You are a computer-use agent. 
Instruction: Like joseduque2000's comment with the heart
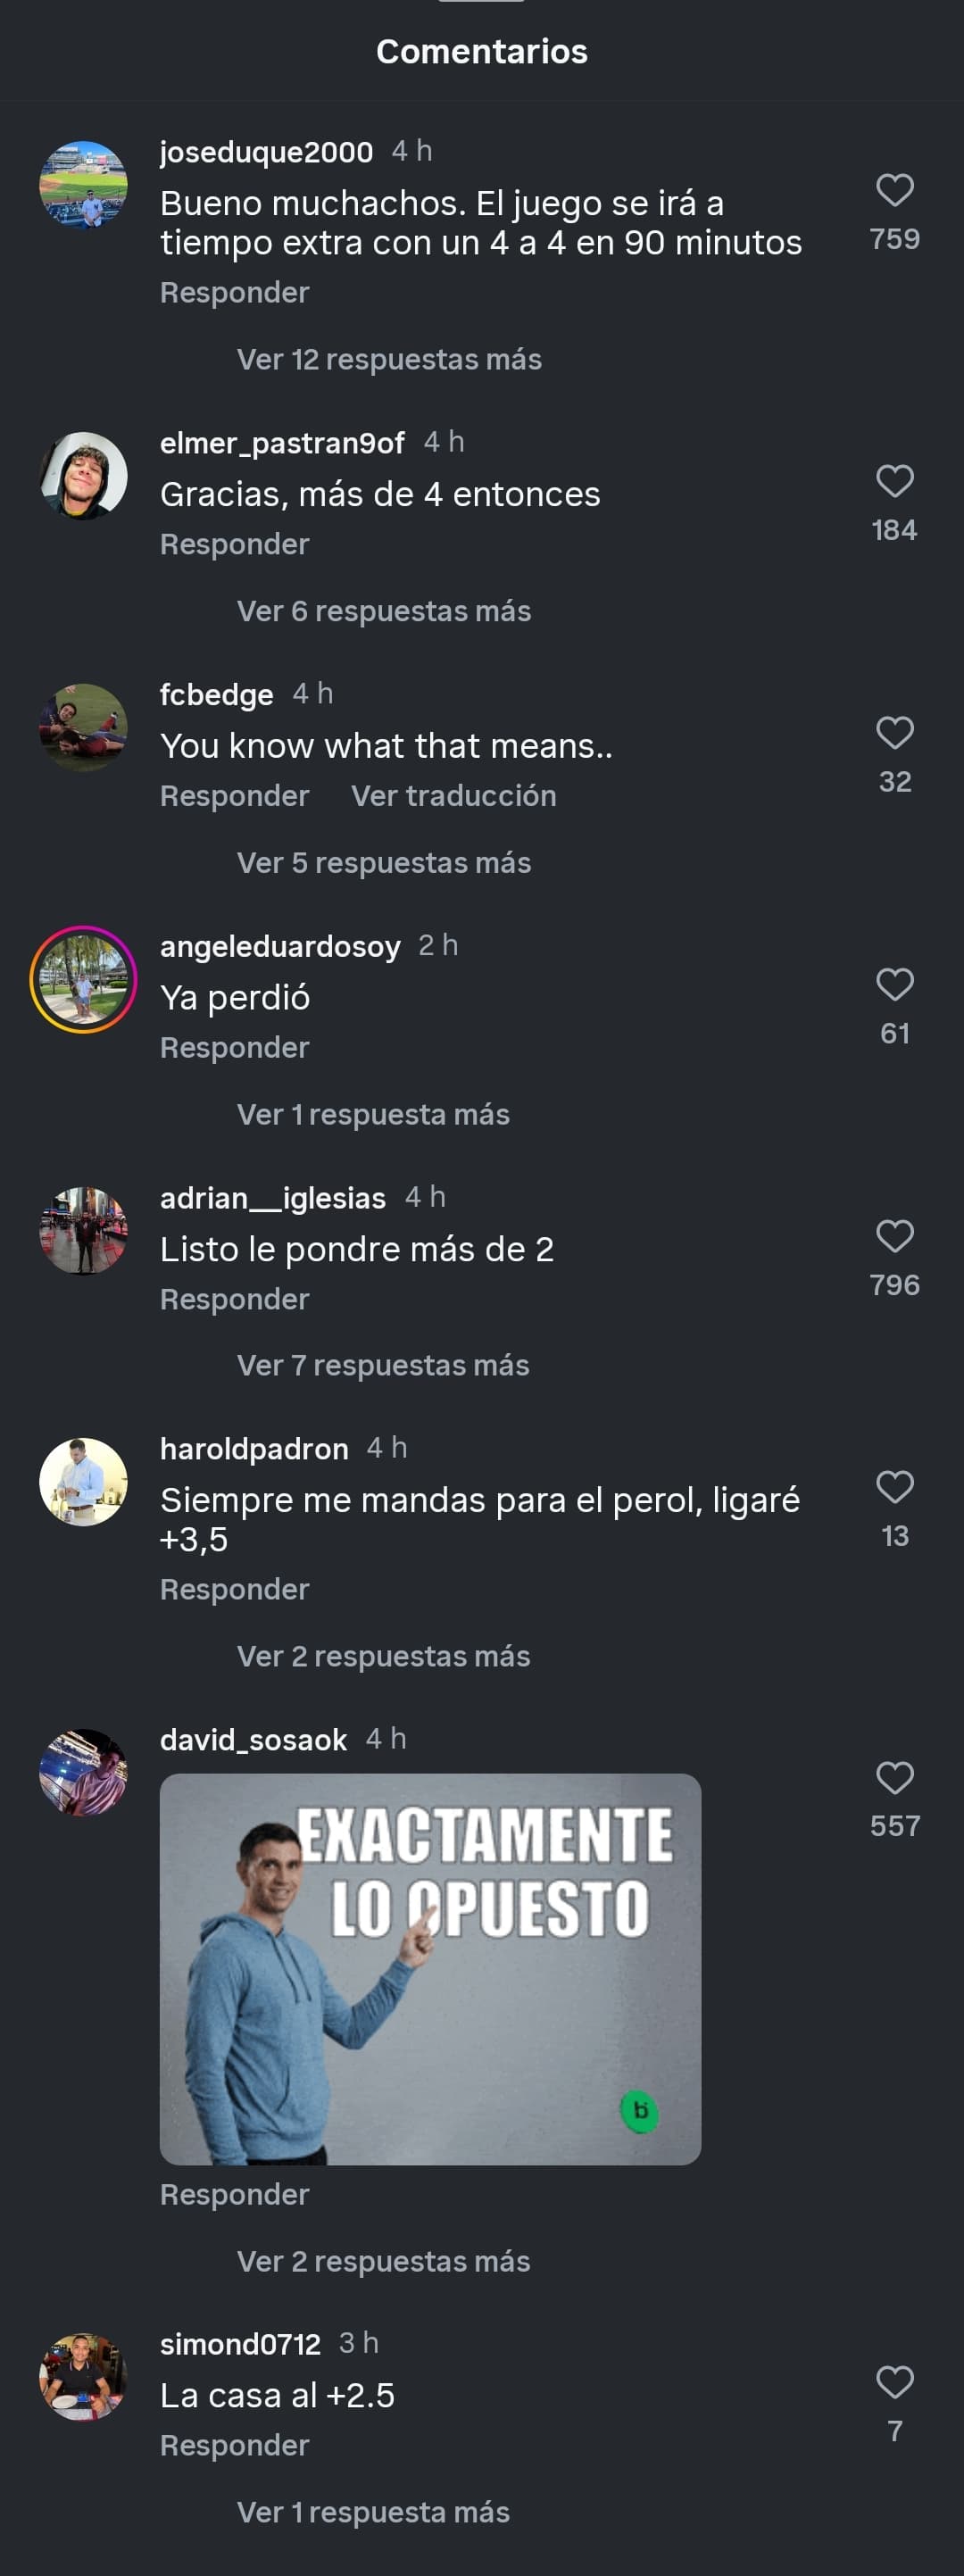point(894,190)
